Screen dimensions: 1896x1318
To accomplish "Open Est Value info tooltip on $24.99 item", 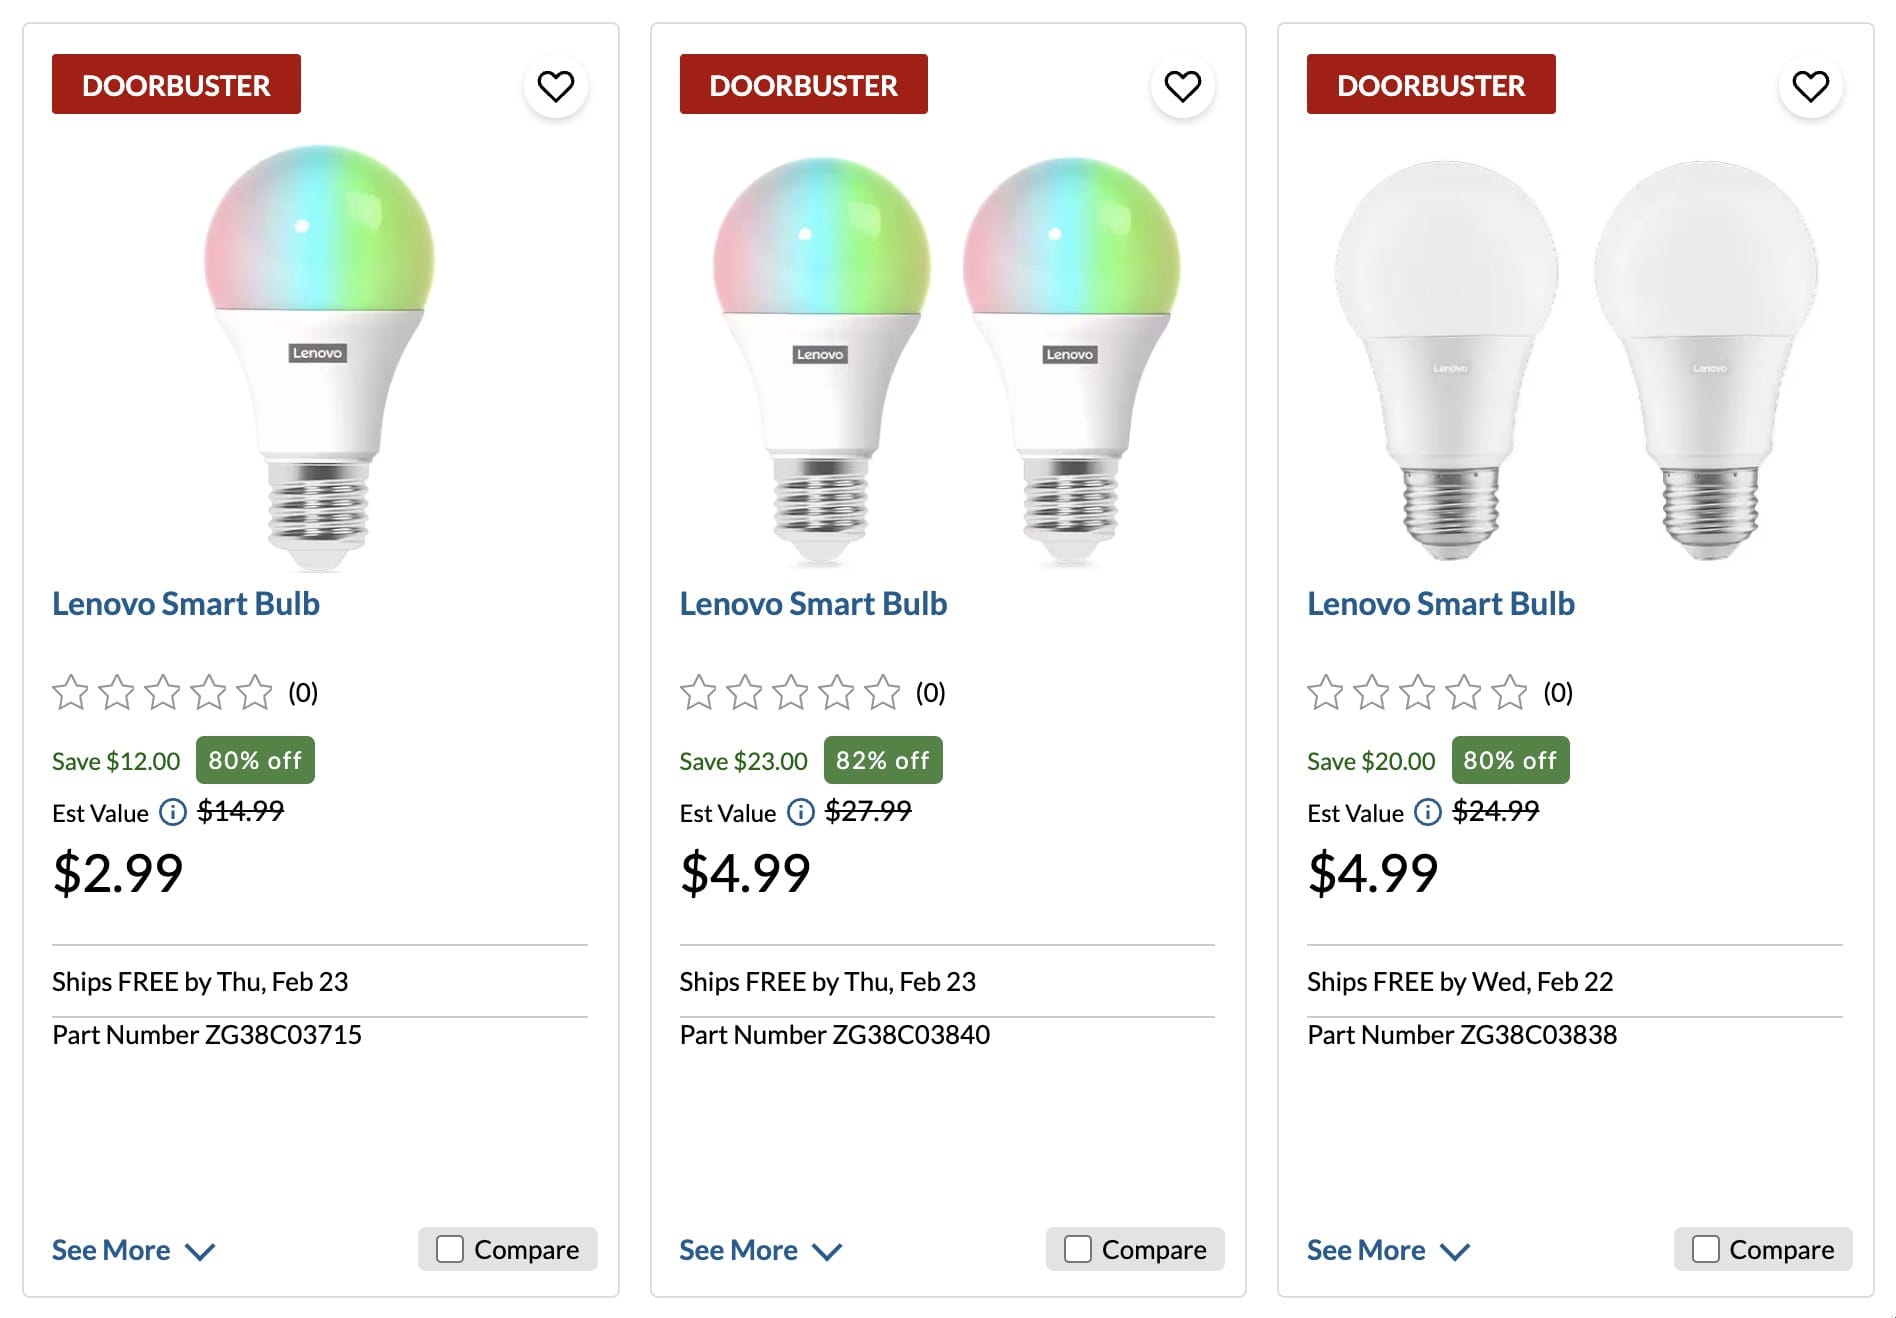I will point(1426,812).
